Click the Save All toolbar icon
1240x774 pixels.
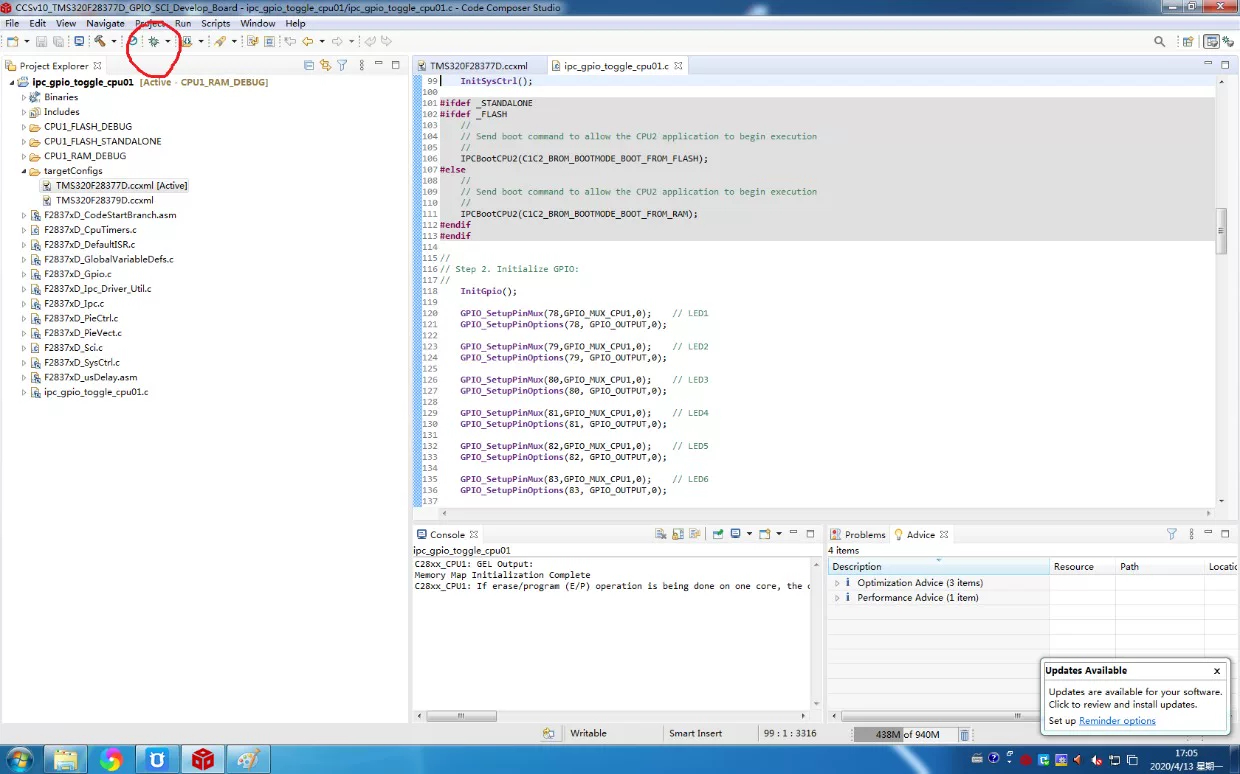(58, 41)
